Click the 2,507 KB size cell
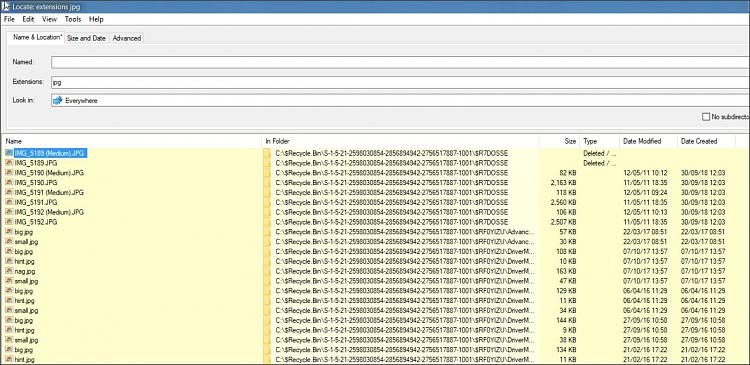Screen dimensions: 750x365 563,221
